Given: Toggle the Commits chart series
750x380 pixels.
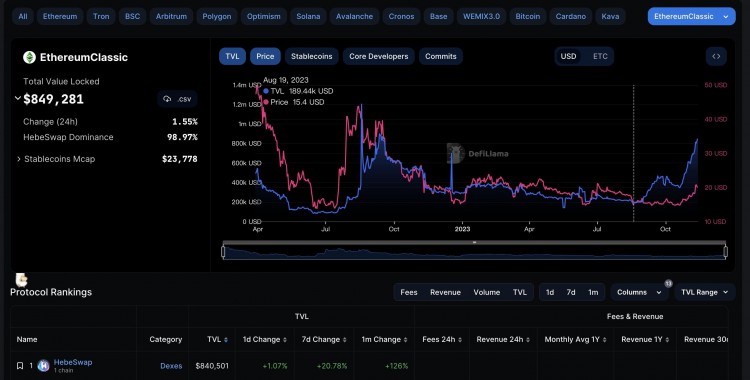Looking at the screenshot, I should click(441, 56).
